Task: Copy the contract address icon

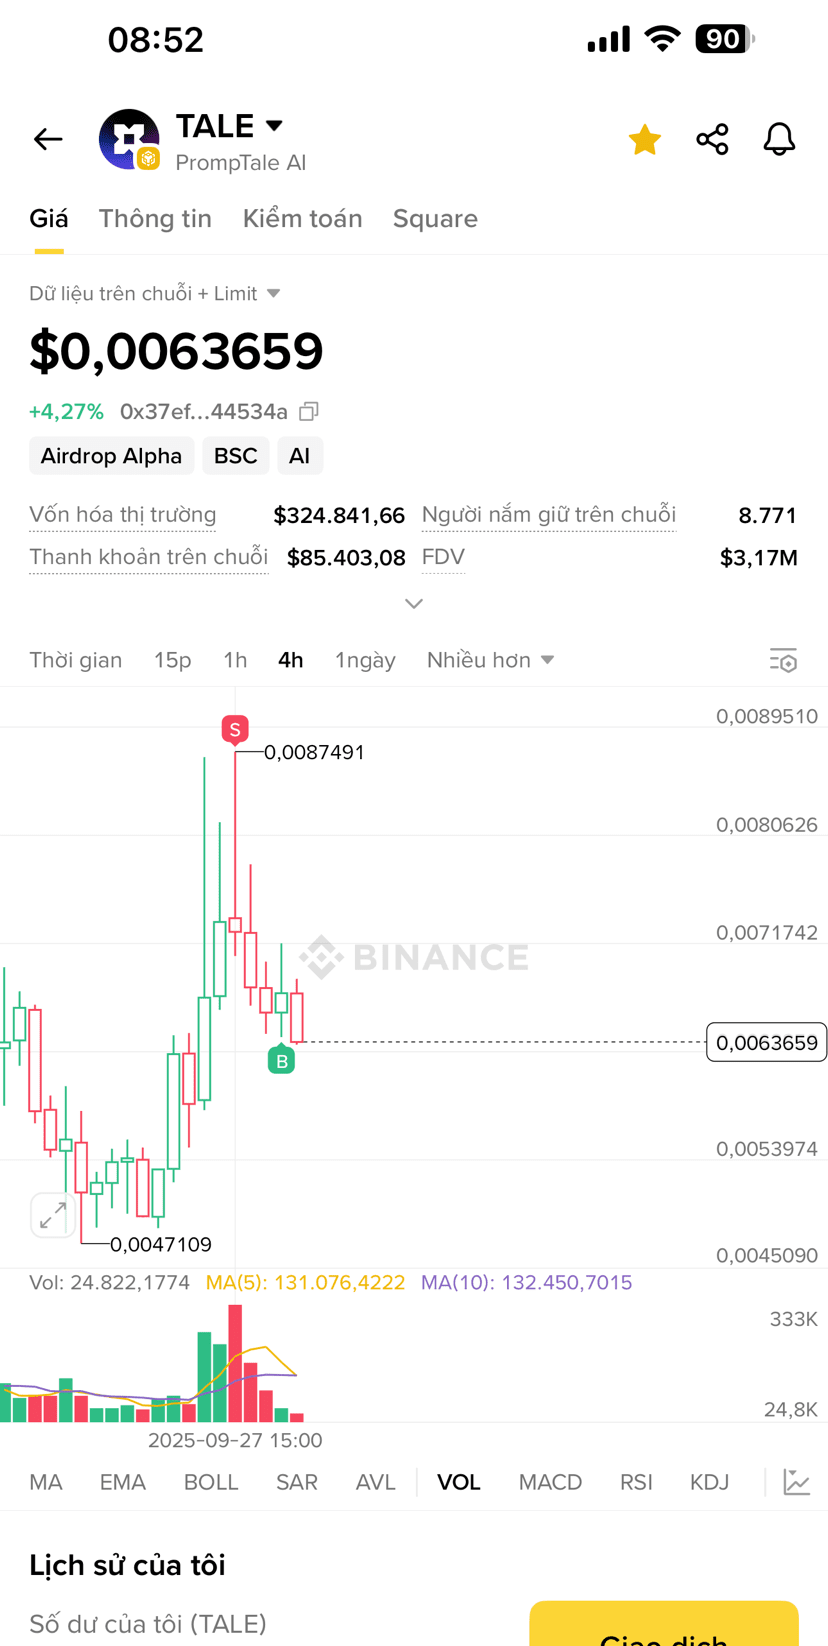Action: (309, 411)
